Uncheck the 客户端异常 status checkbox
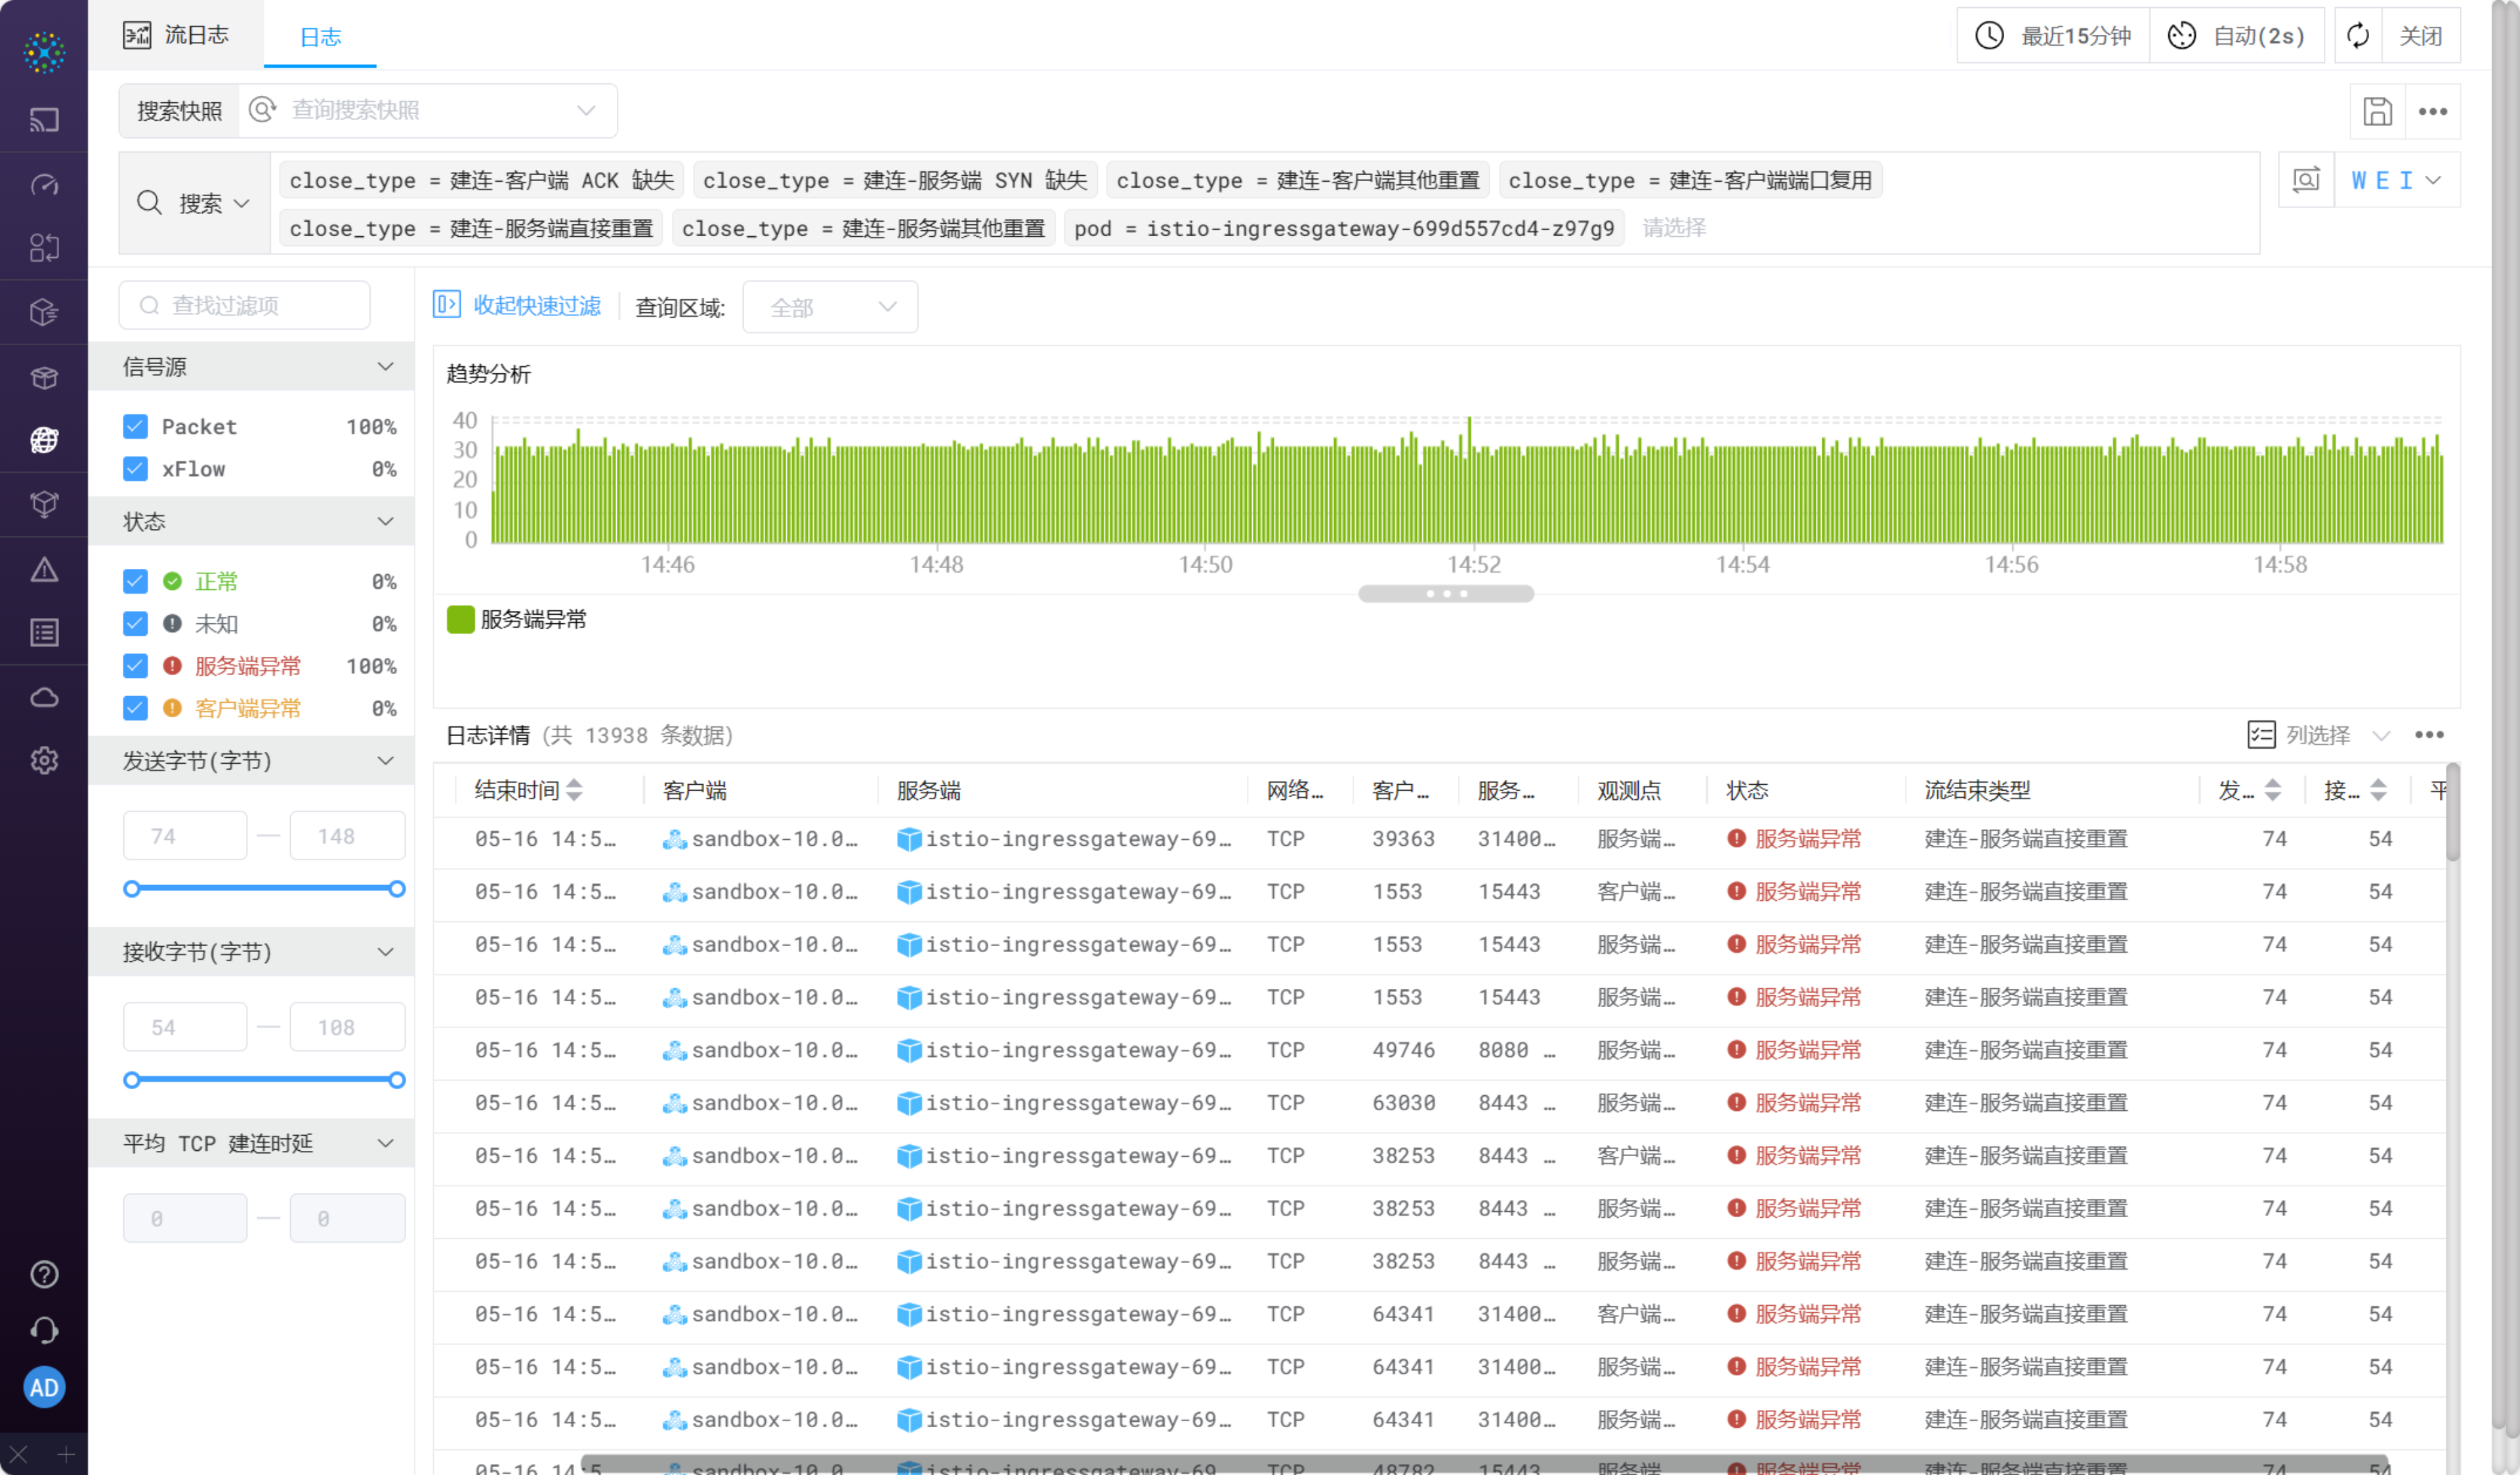Viewport: 2520px width, 1475px height. click(135, 708)
